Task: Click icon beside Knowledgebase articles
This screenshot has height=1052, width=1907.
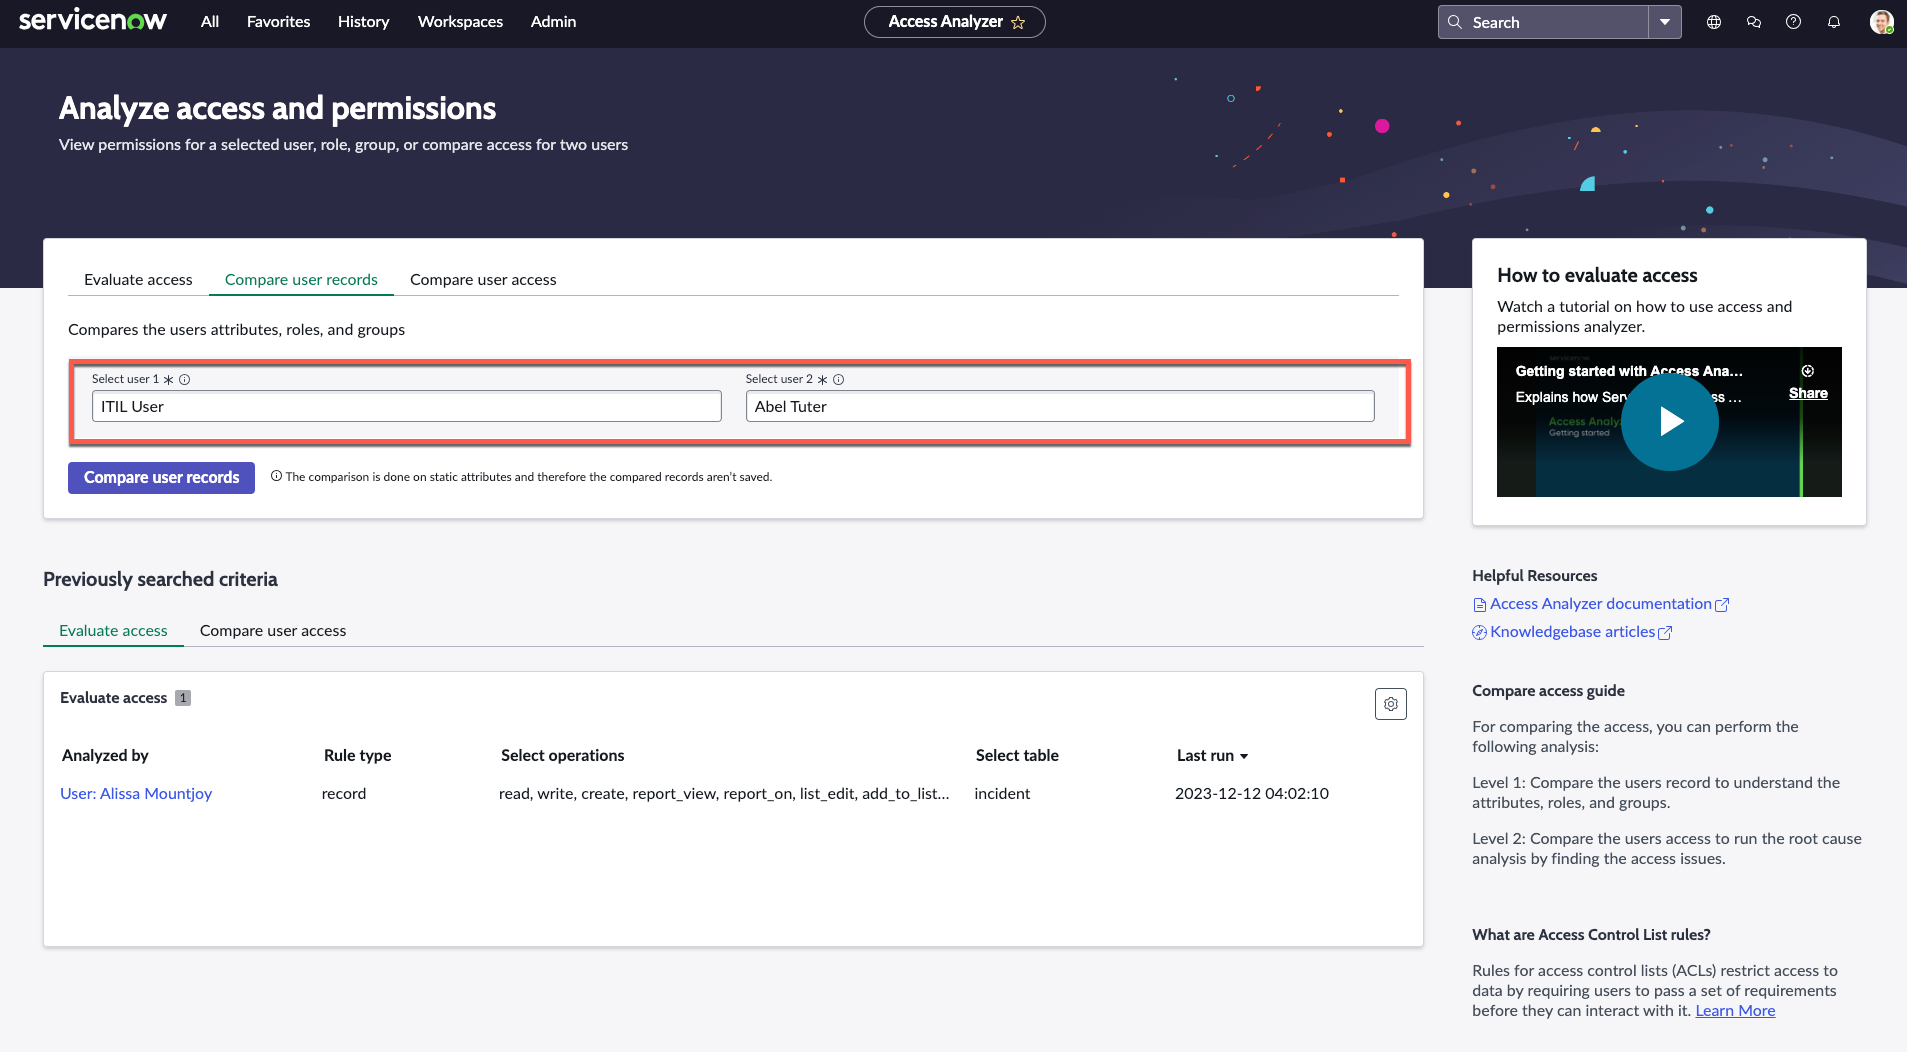Action: pyautogui.click(x=1479, y=633)
